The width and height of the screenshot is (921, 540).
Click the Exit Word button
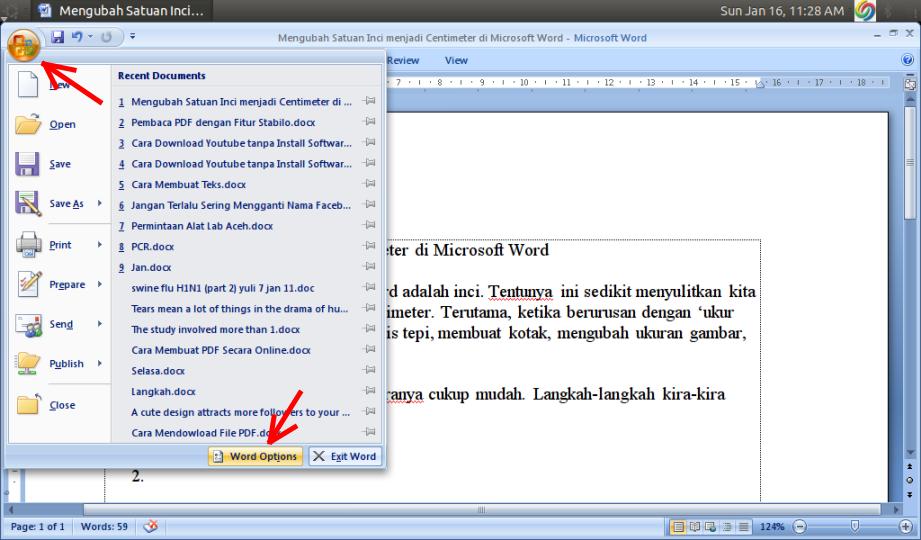click(345, 456)
